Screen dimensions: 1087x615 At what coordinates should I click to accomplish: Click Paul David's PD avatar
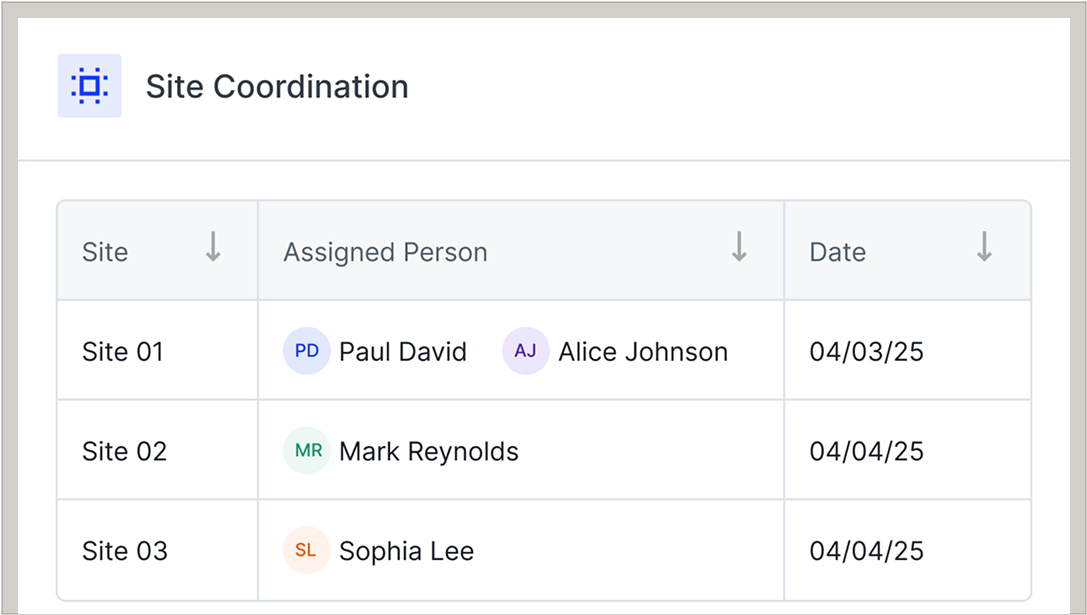(306, 351)
